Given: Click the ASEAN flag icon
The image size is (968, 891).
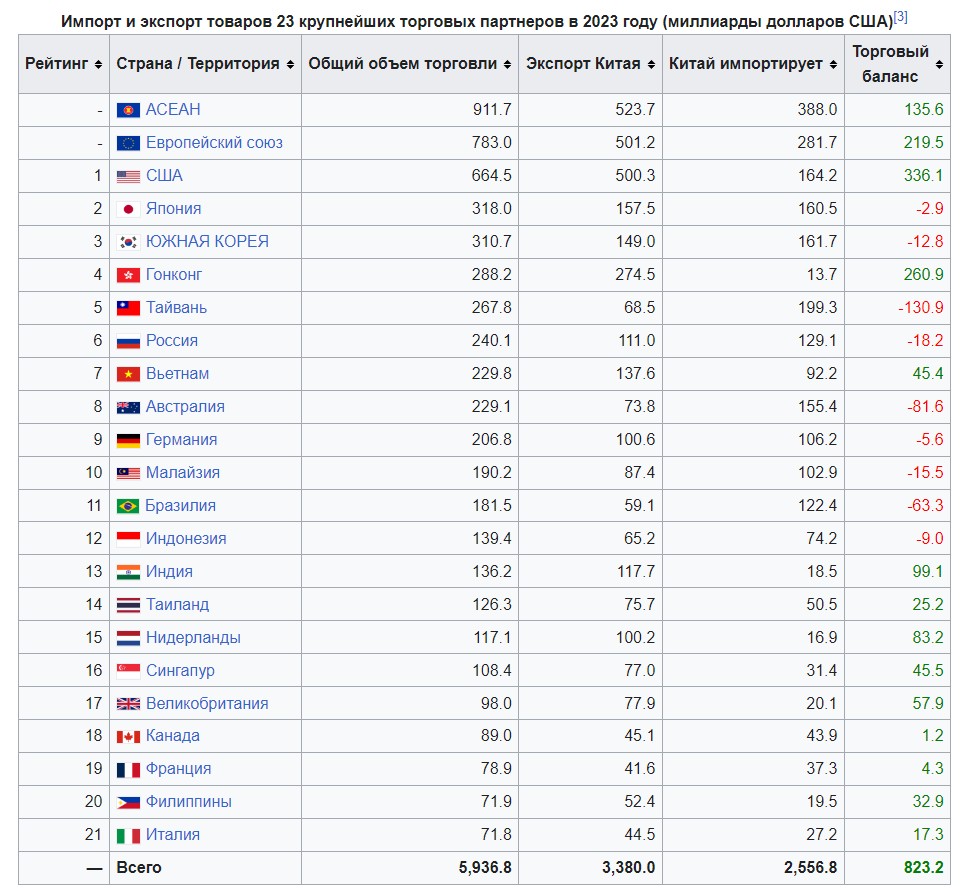Looking at the screenshot, I should click(128, 111).
